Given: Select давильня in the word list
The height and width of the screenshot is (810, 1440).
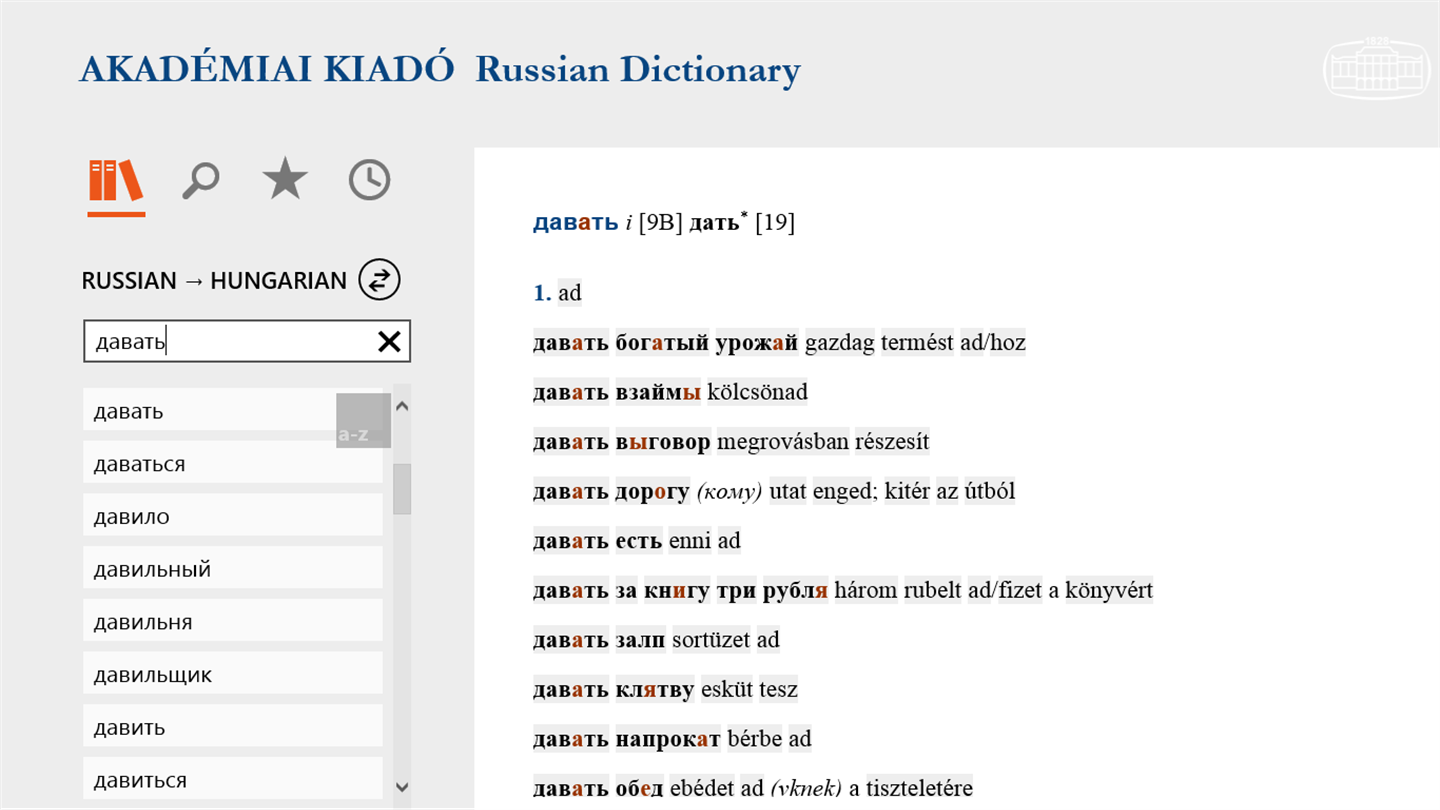Looking at the screenshot, I should pos(233,622).
